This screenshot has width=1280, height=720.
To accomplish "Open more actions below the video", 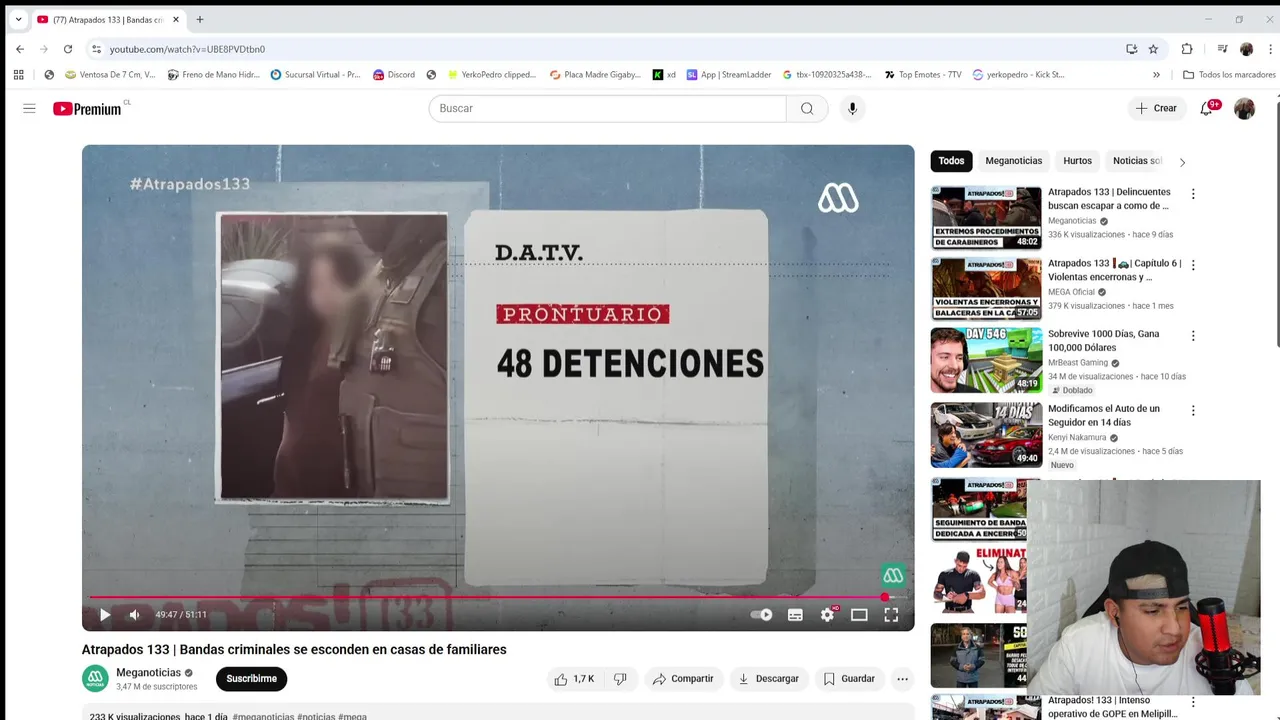I will click(902, 679).
